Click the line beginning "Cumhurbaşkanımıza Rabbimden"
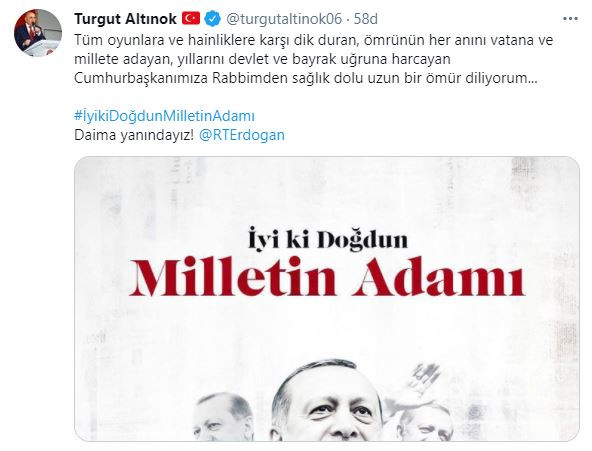The height and width of the screenshot is (451, 592). point(305,78)
